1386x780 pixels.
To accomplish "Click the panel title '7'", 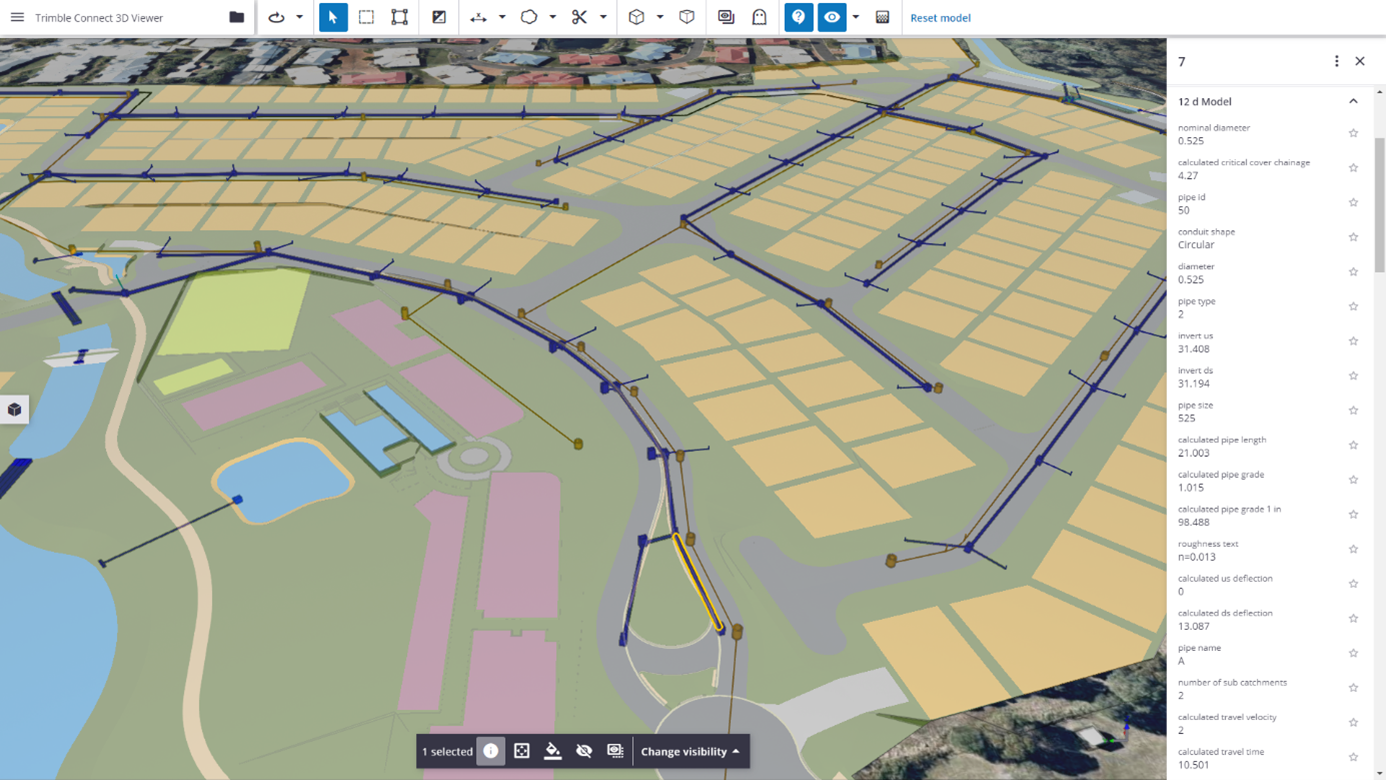I will coord(1182,62).
